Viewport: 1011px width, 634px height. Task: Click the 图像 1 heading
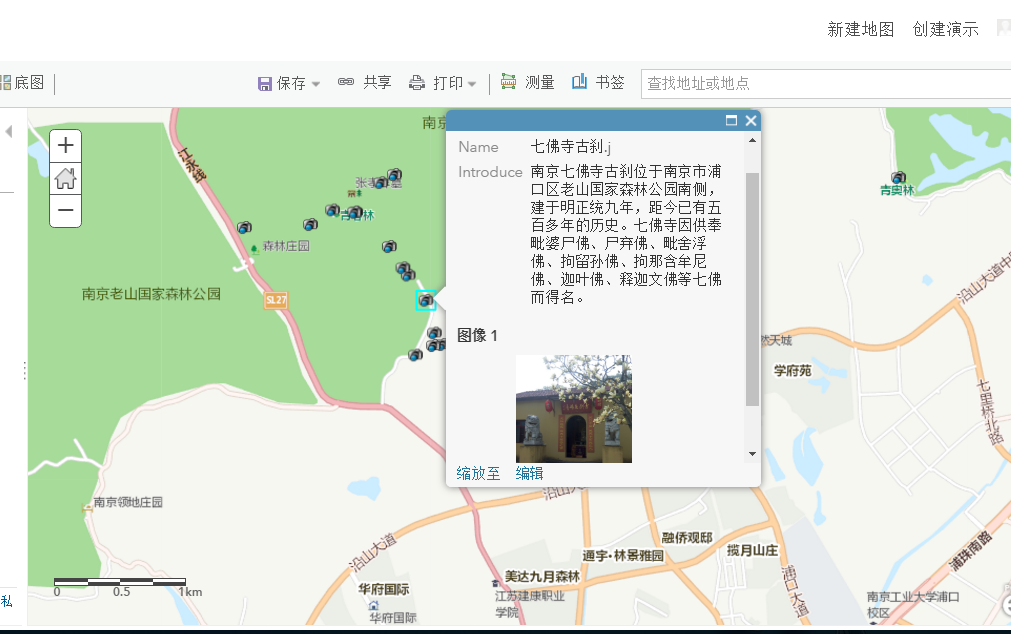pyautogui.click(x=477, y=335)
